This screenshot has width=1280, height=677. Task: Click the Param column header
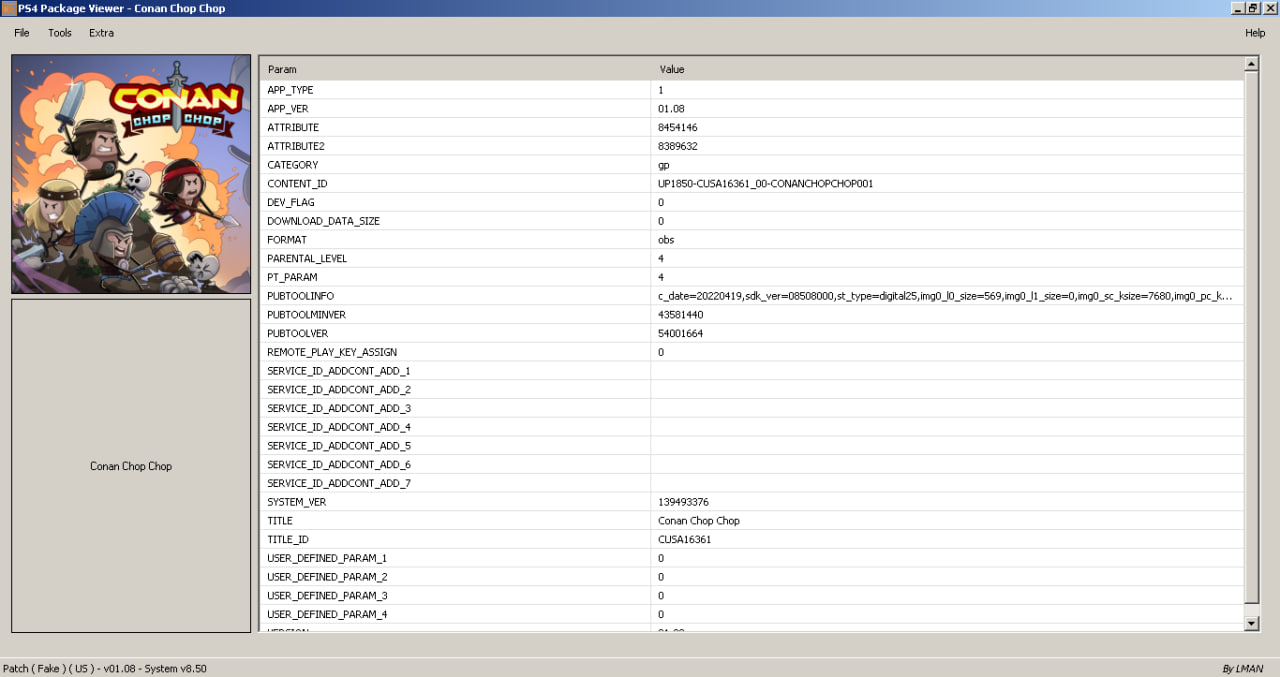click(455, 70)
